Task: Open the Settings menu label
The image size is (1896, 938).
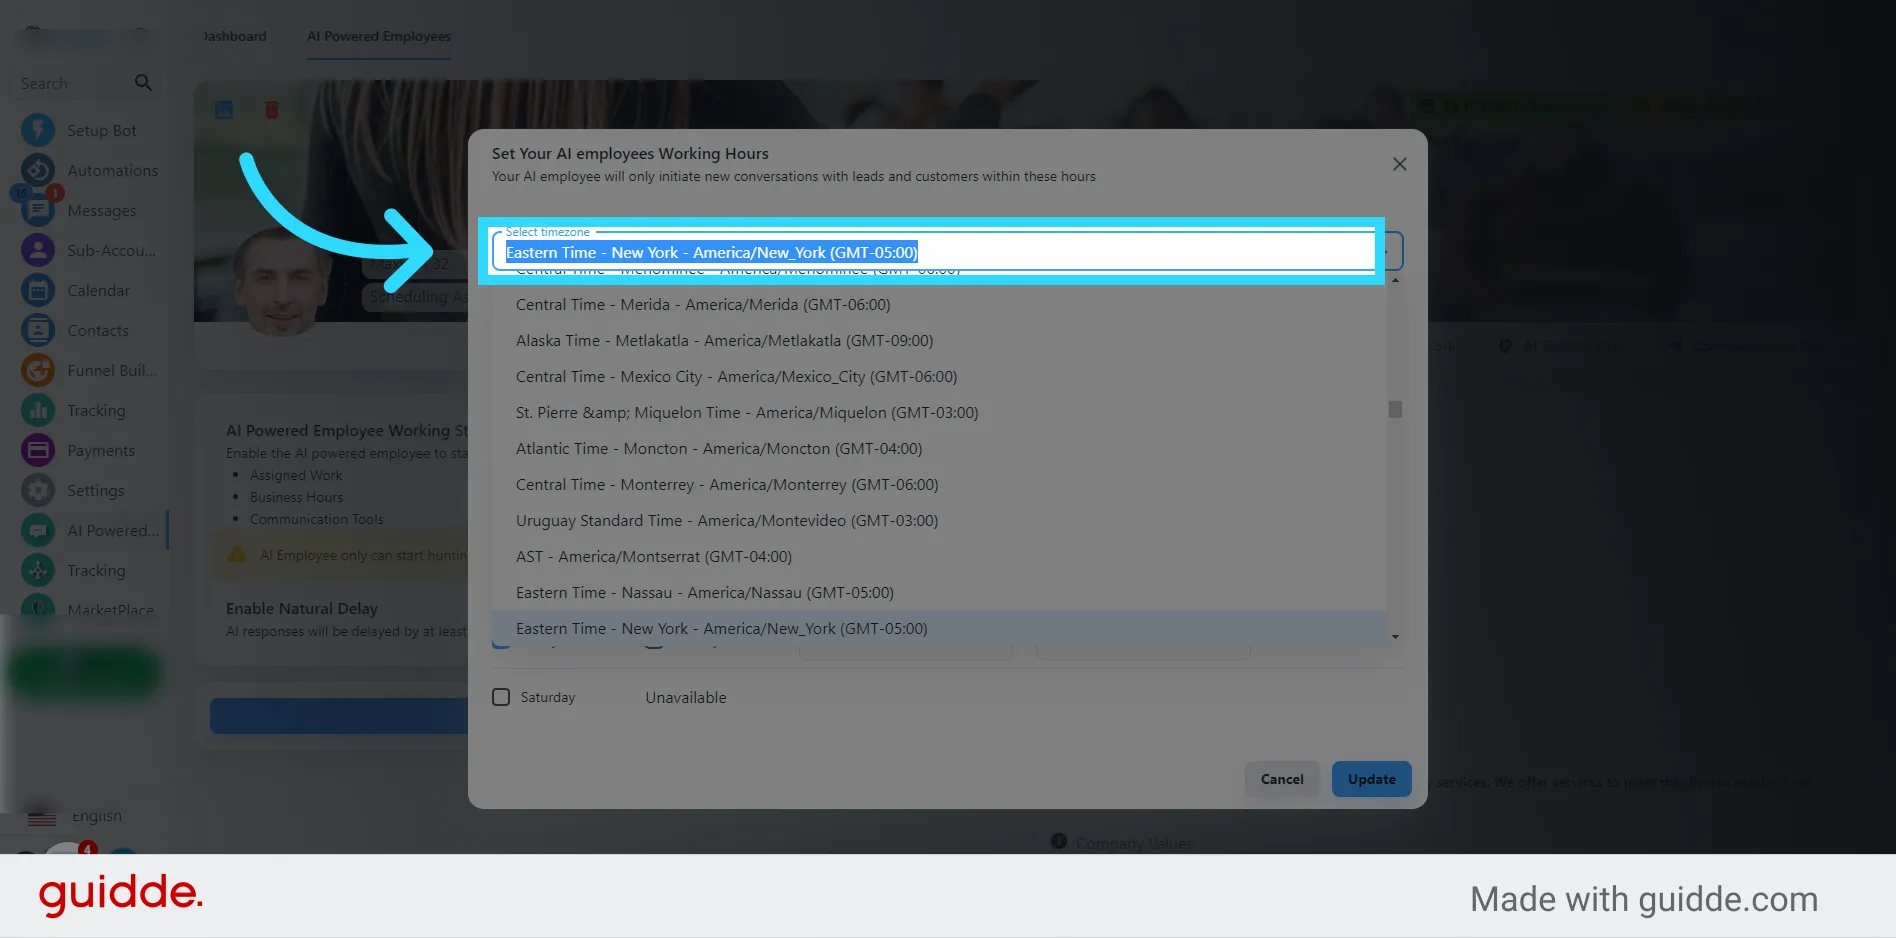Action: coord(96,490)
